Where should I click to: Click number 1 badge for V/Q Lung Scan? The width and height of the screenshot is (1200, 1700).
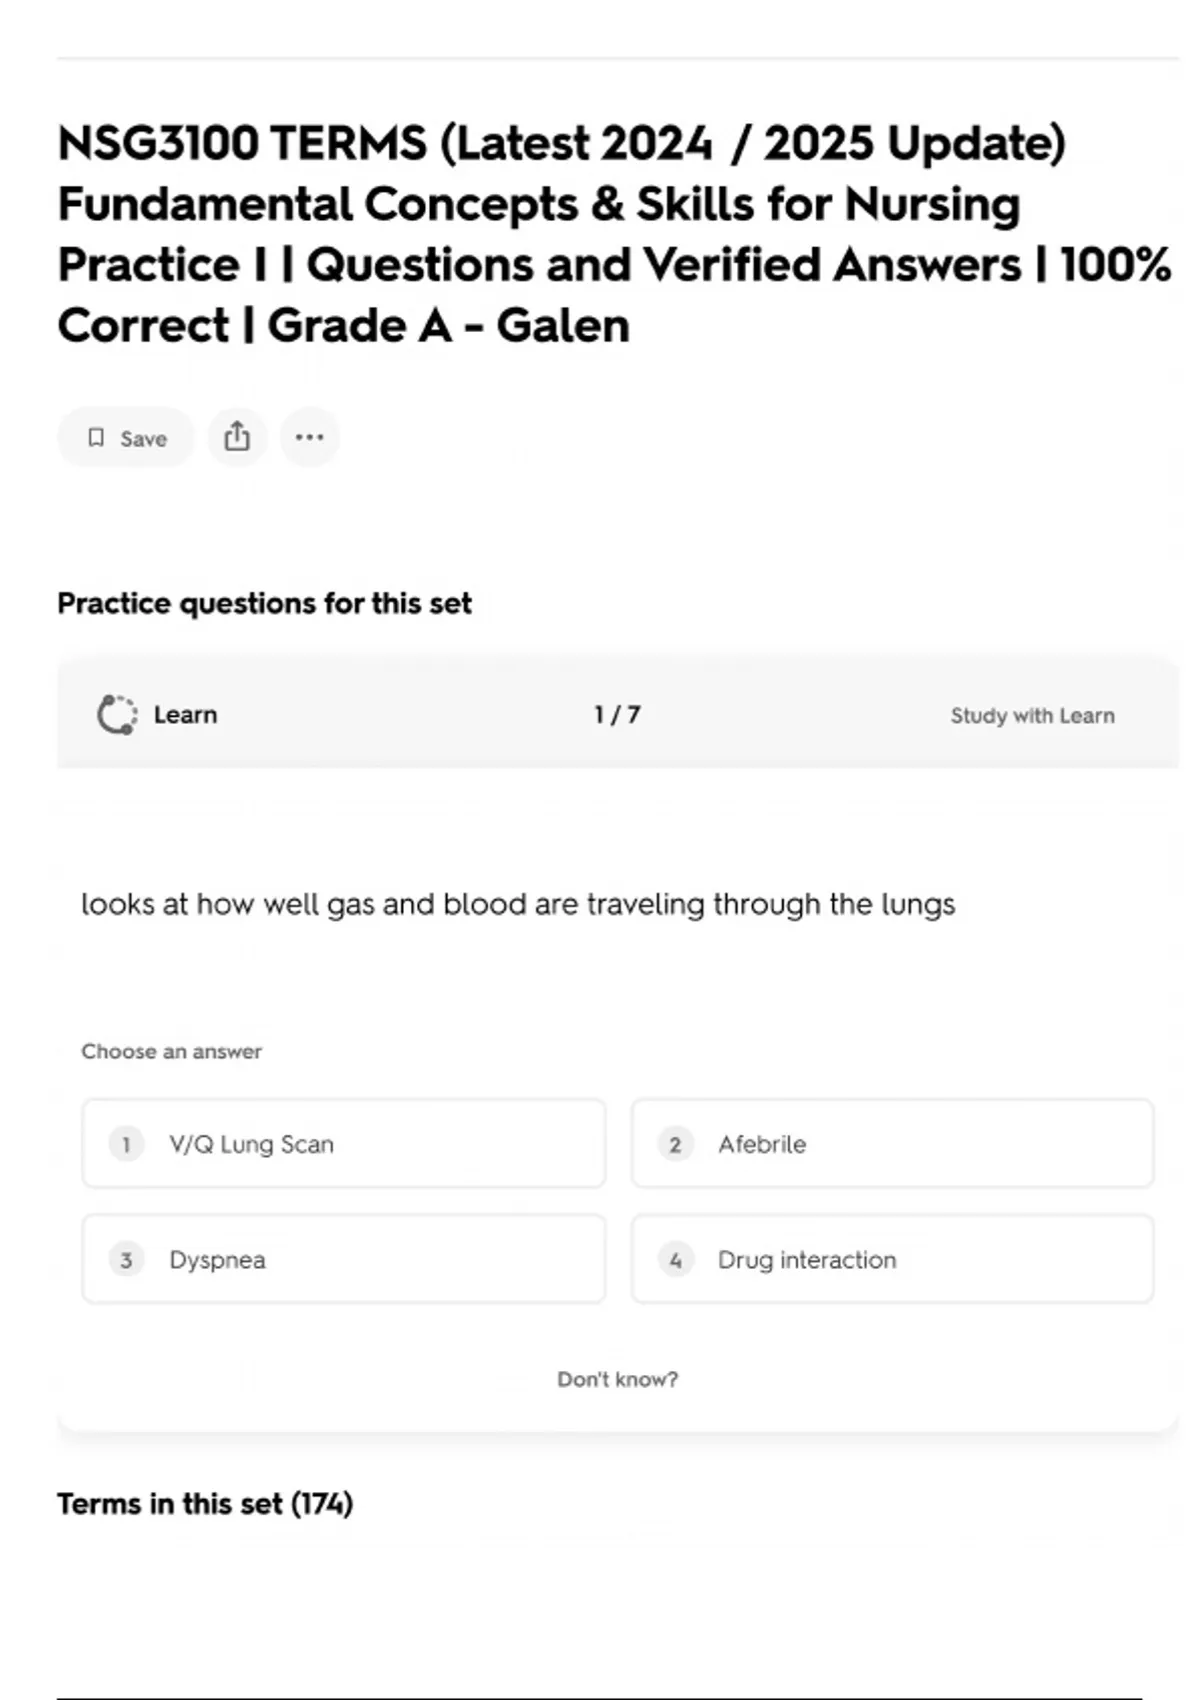pos(126,1144)
